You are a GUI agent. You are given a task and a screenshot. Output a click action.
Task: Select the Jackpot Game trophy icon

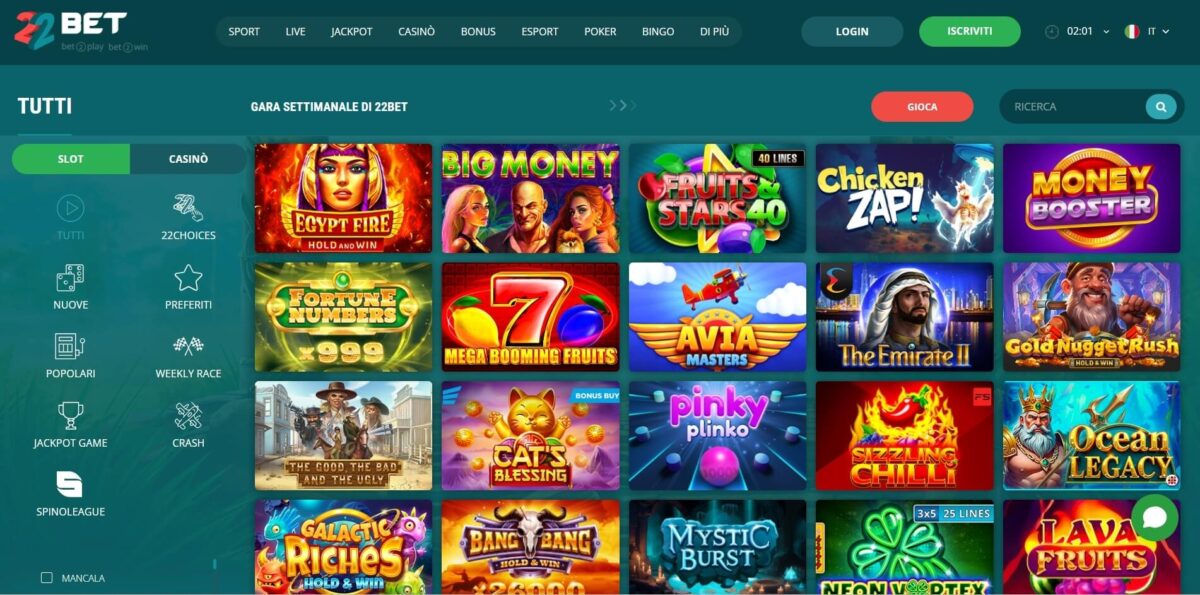[x=70, y=415]
